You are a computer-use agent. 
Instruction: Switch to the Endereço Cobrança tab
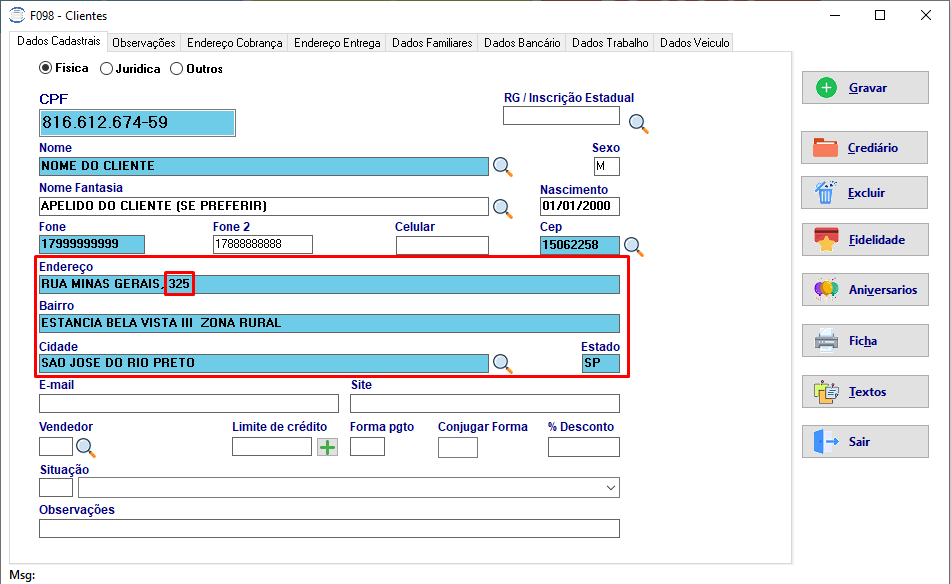[x=234, y=43]
